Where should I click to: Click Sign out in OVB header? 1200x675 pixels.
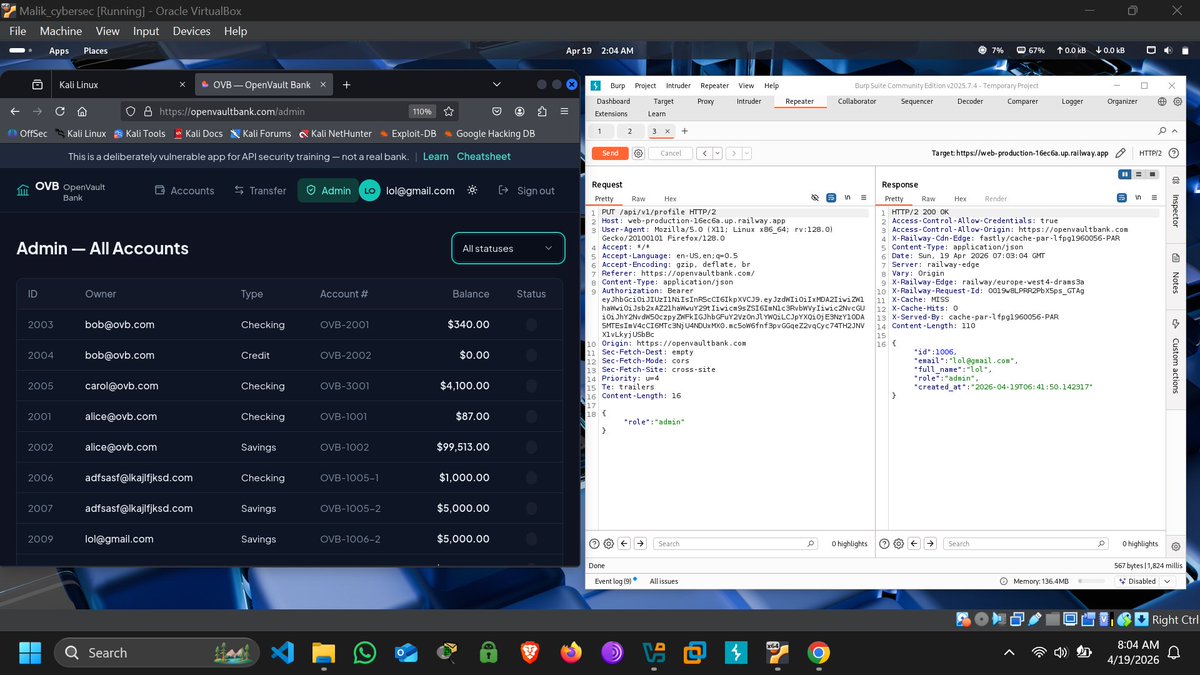click(x=526, y=190)
